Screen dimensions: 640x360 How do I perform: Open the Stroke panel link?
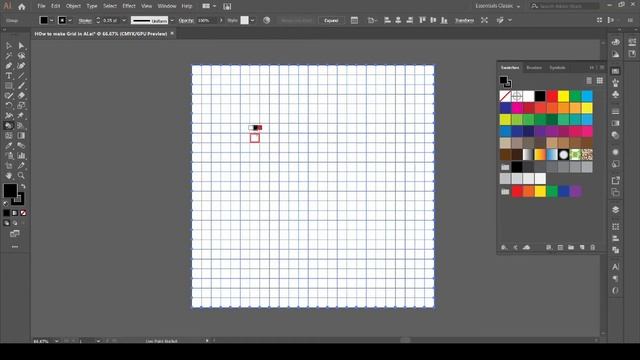pos(85,20)
